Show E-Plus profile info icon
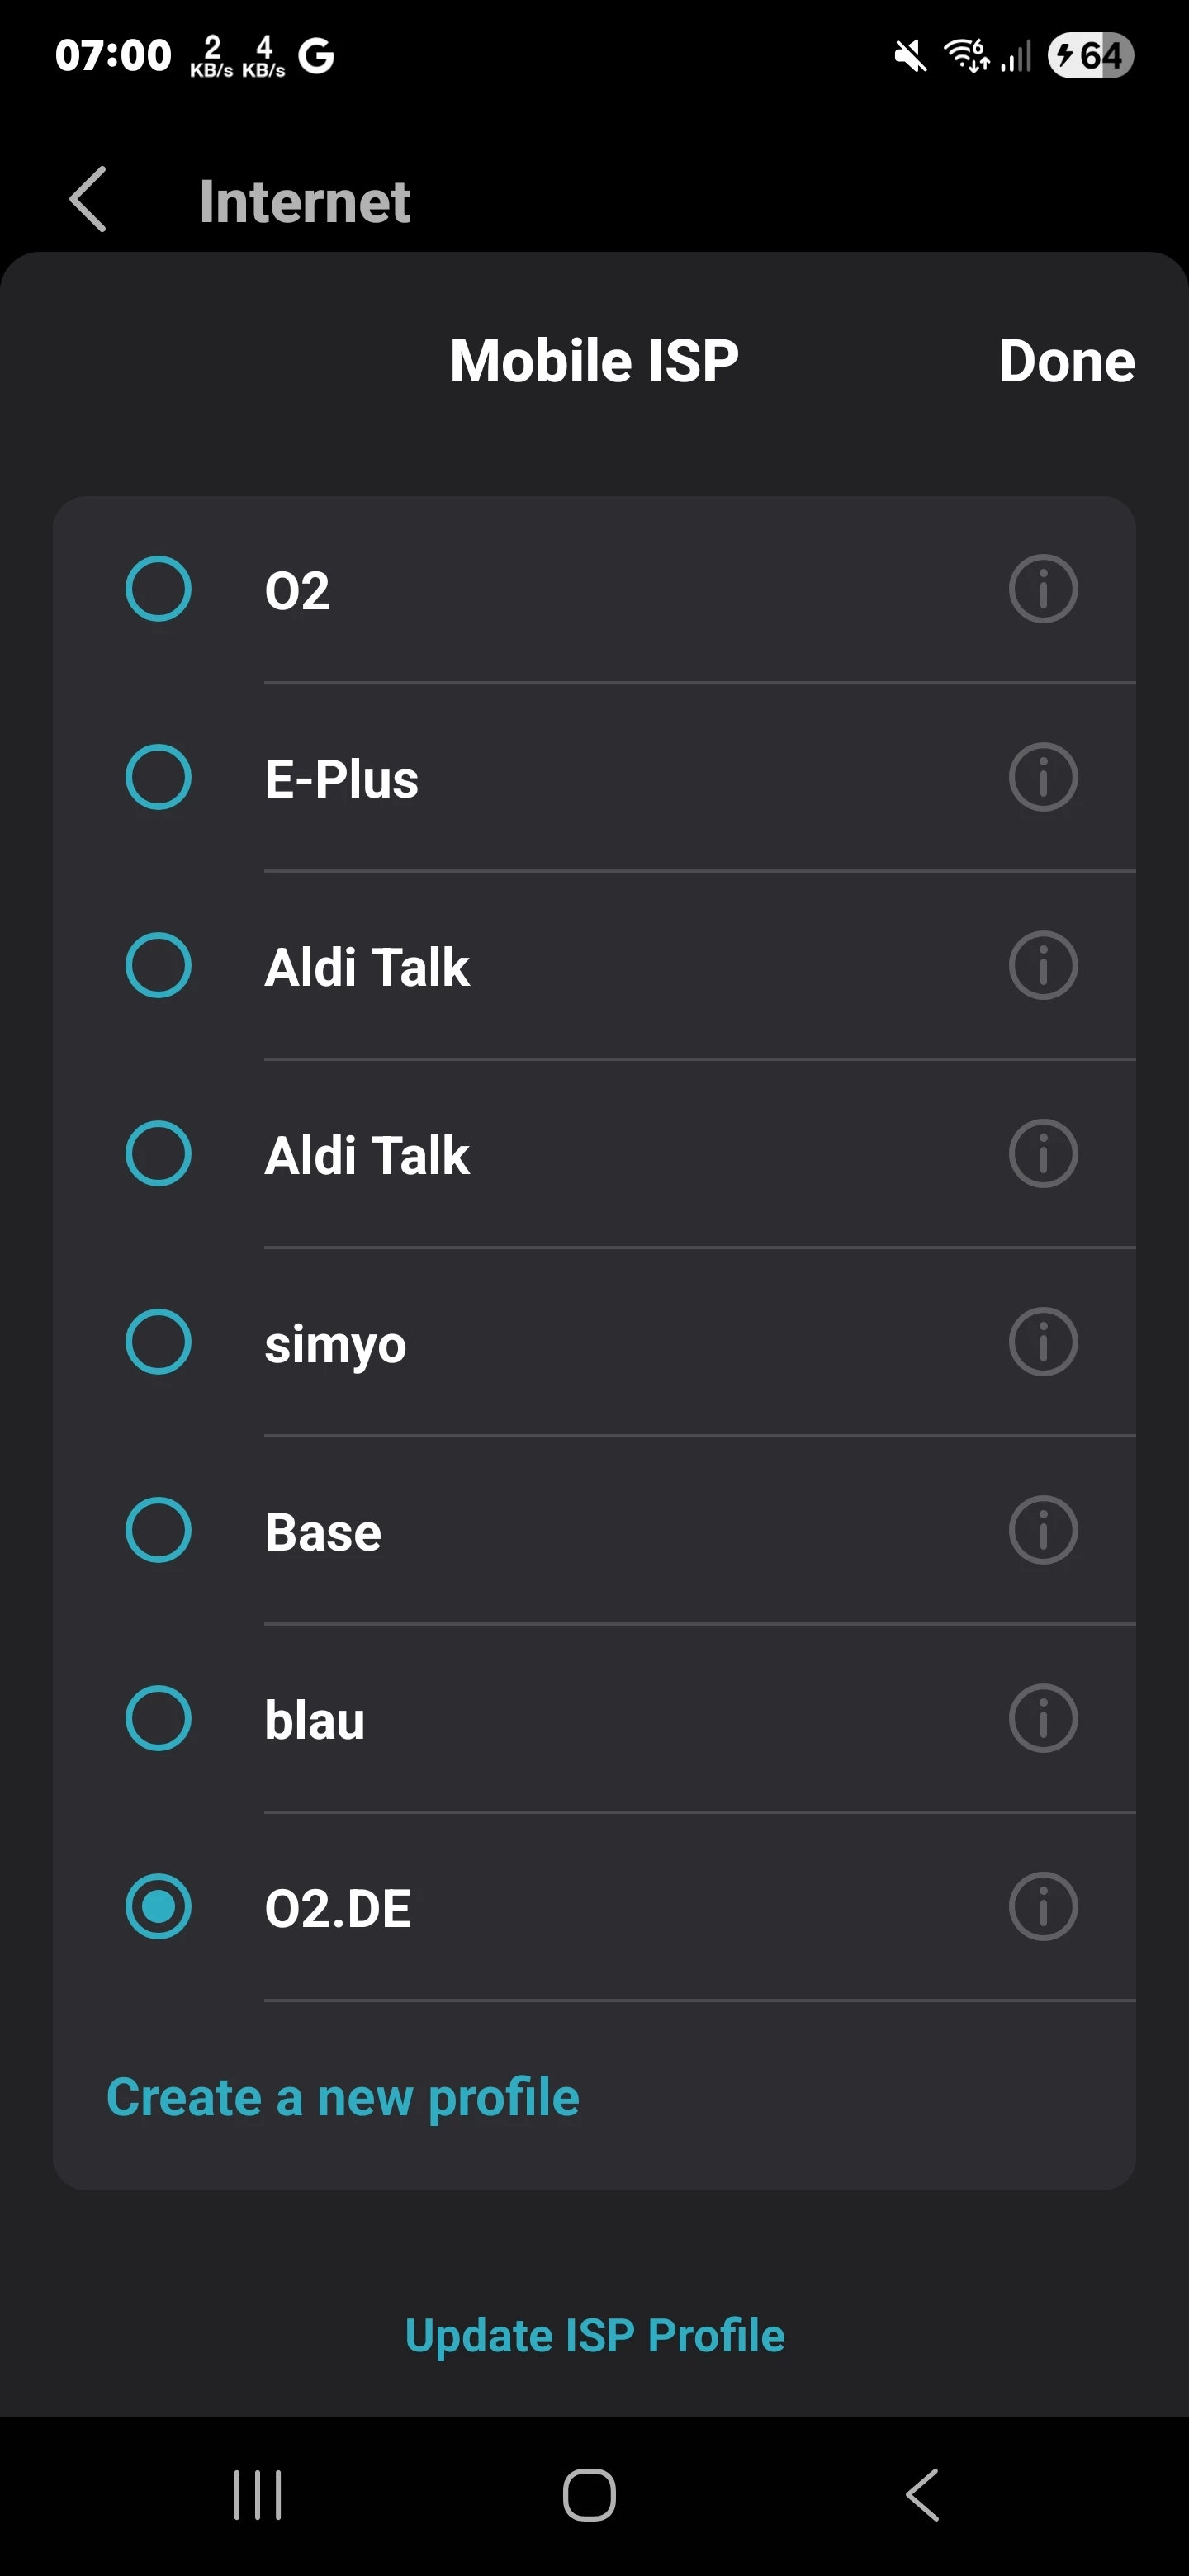The width and height of the screenshot is (1189, 2576). tap(1042, 777)
